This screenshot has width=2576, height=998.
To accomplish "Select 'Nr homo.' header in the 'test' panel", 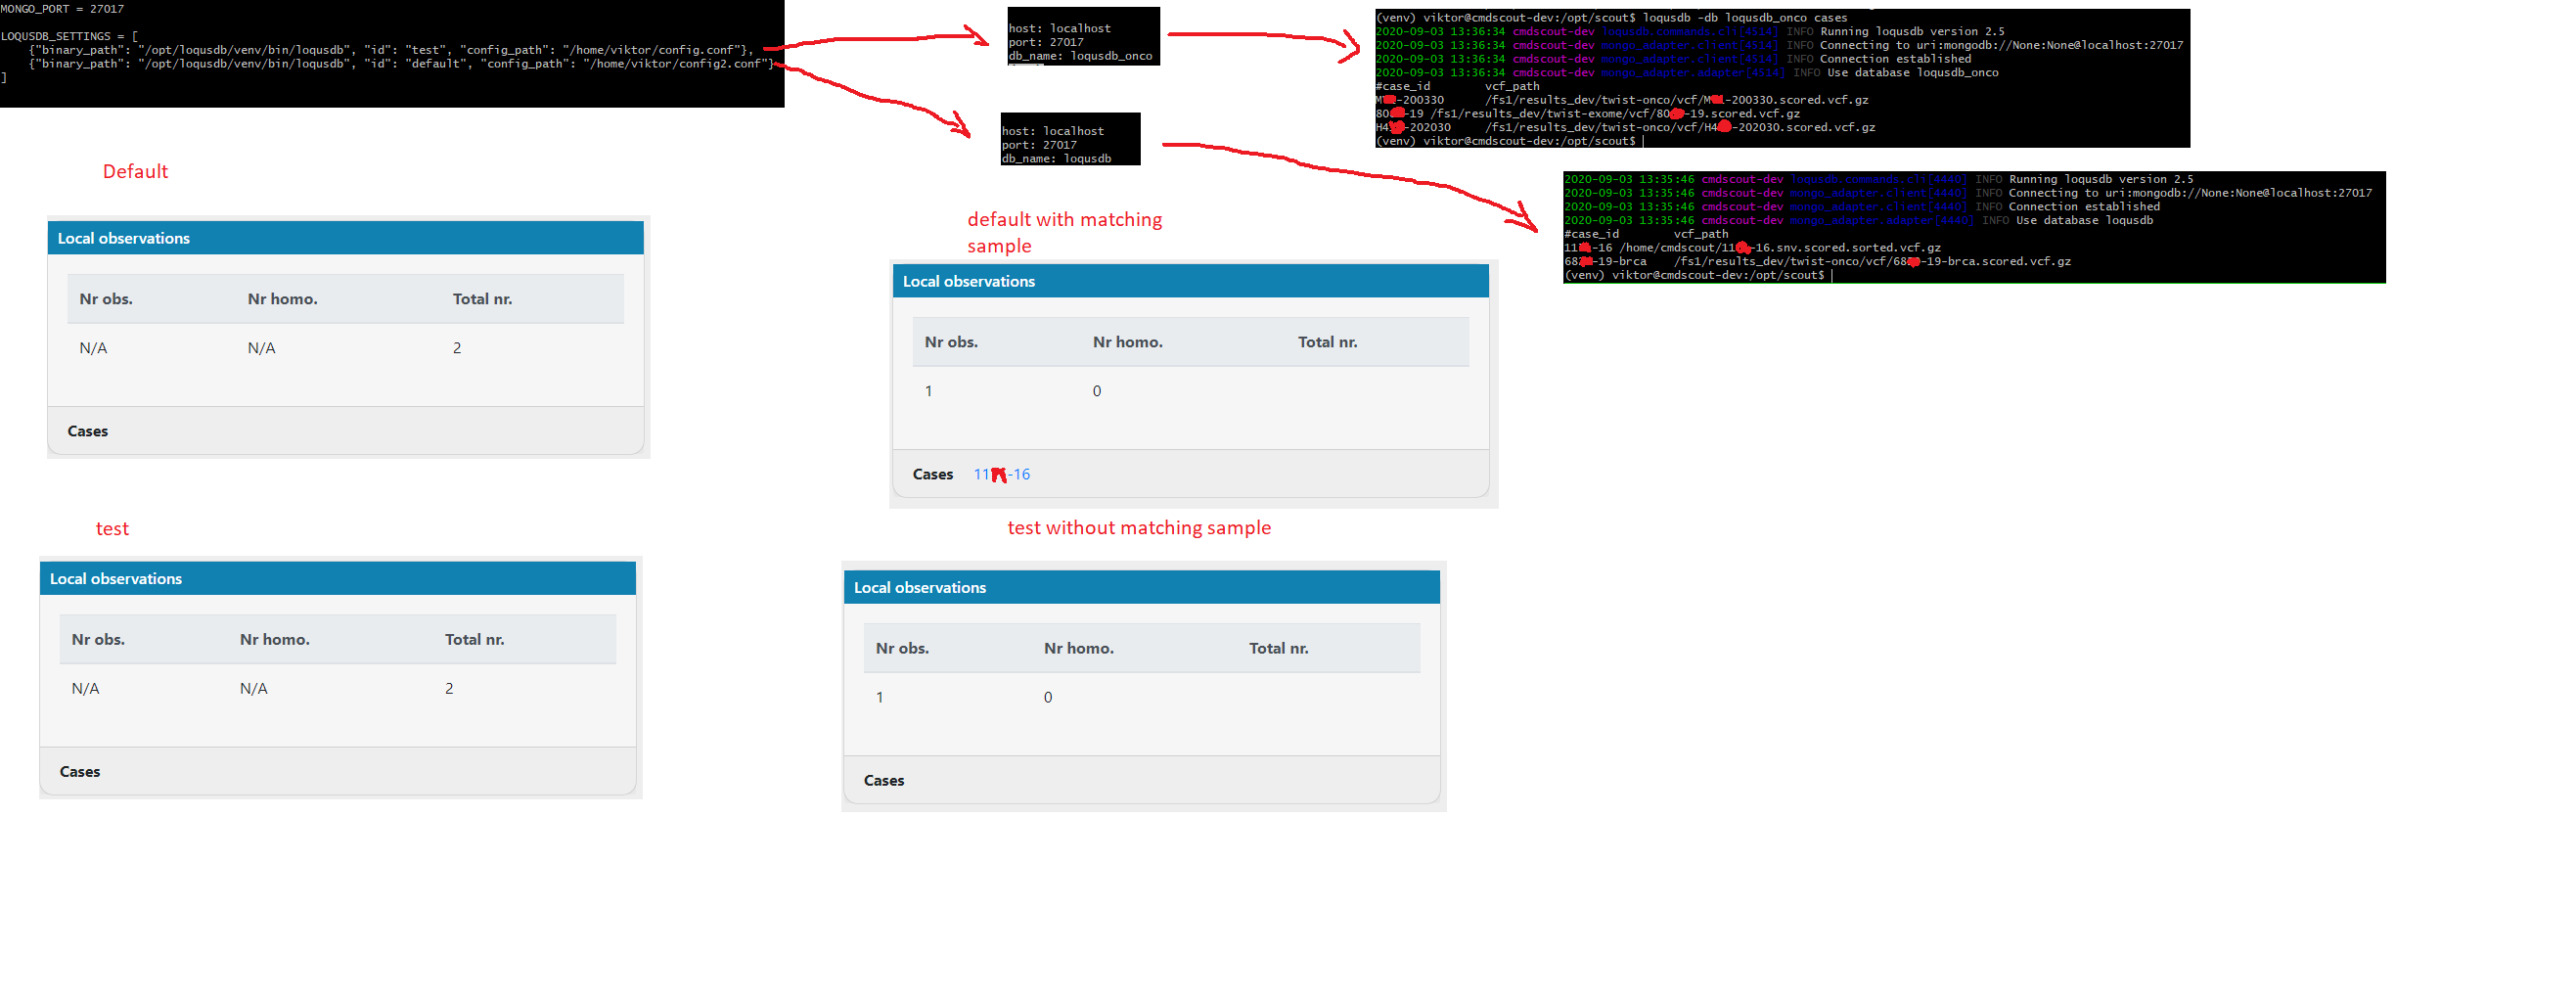I will click(275, 639).
